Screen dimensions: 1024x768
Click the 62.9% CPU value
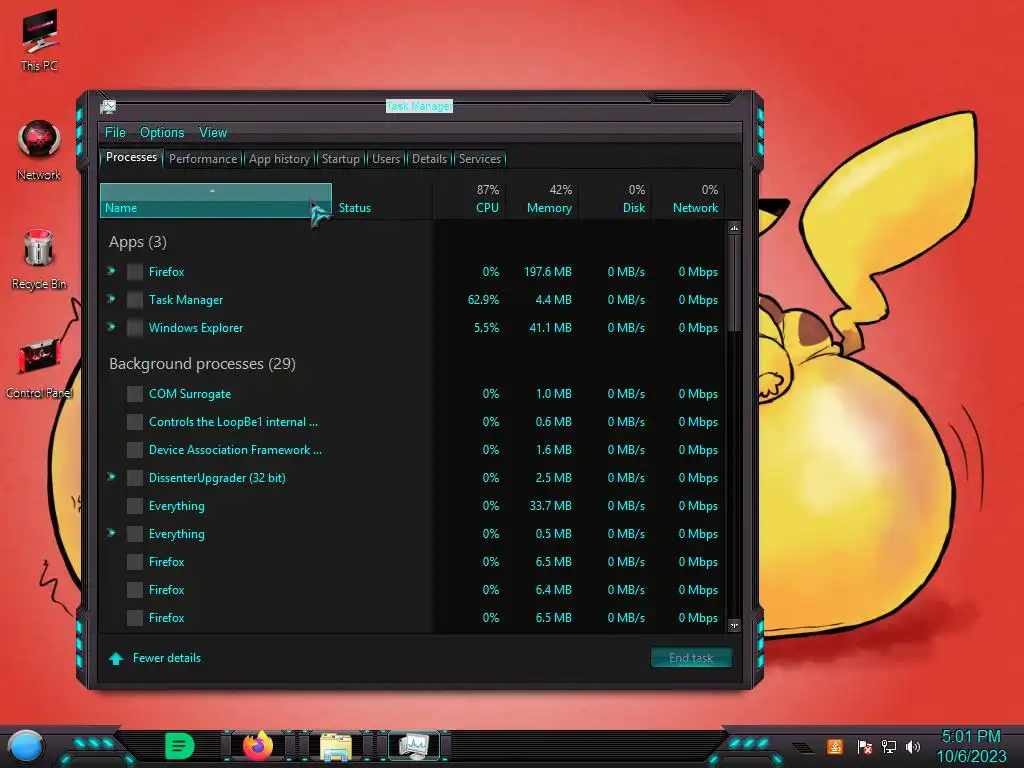(483, 300)
